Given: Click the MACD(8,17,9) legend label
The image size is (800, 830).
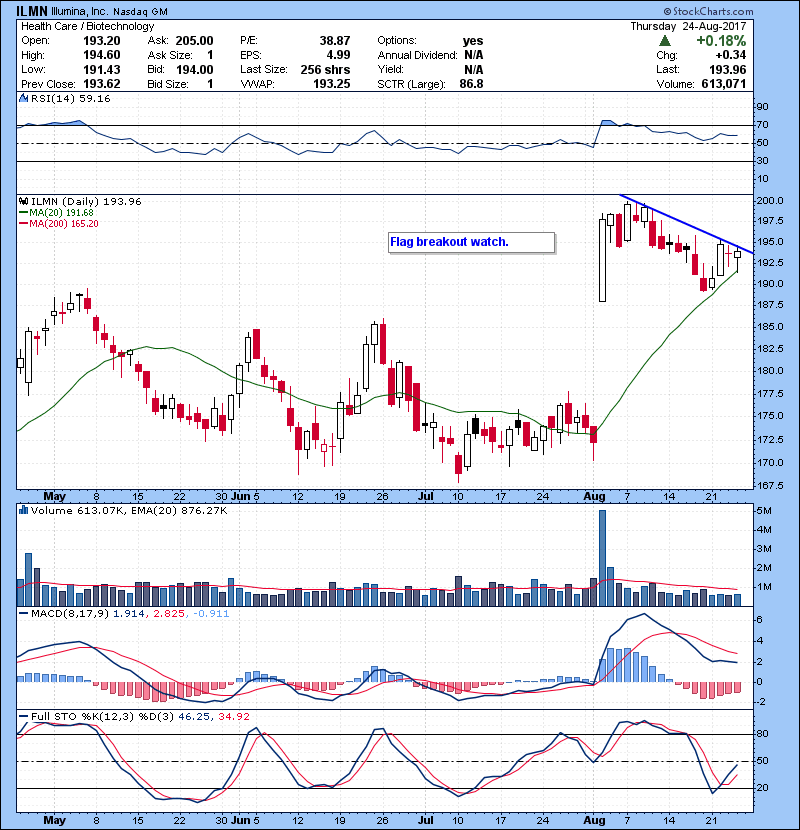Looking at the screenshot, I should coord(70,614).
